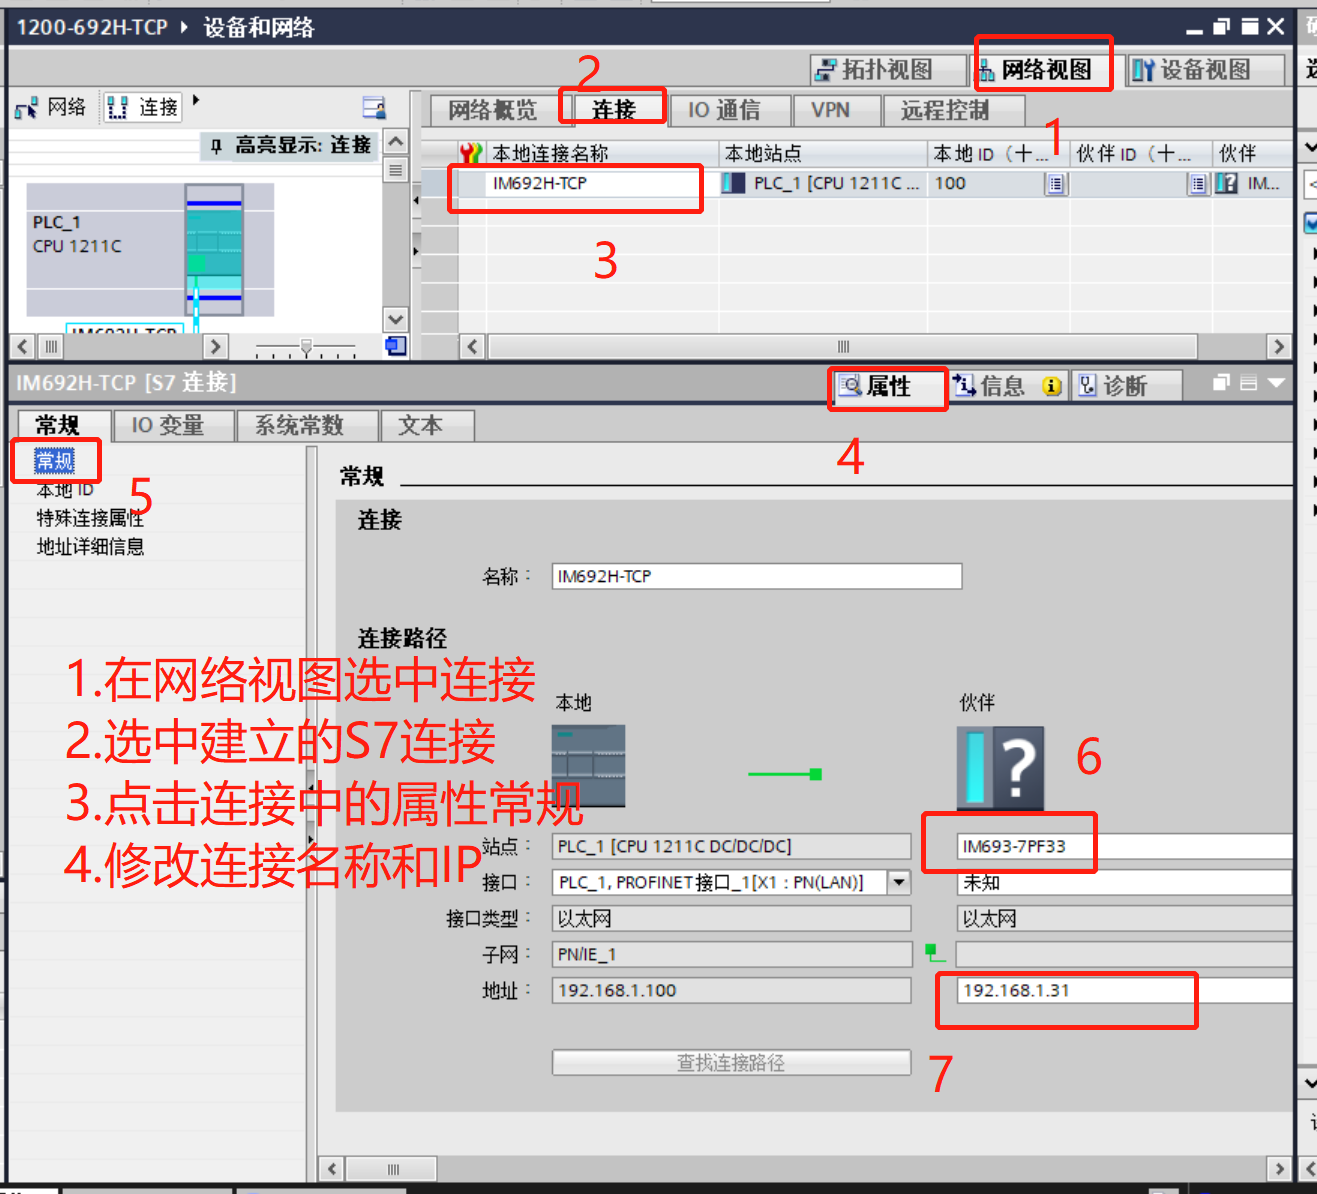Expand the graphic area using lower splitter arrow
Screen dimensions: 1317x1194
pos(416,250)
